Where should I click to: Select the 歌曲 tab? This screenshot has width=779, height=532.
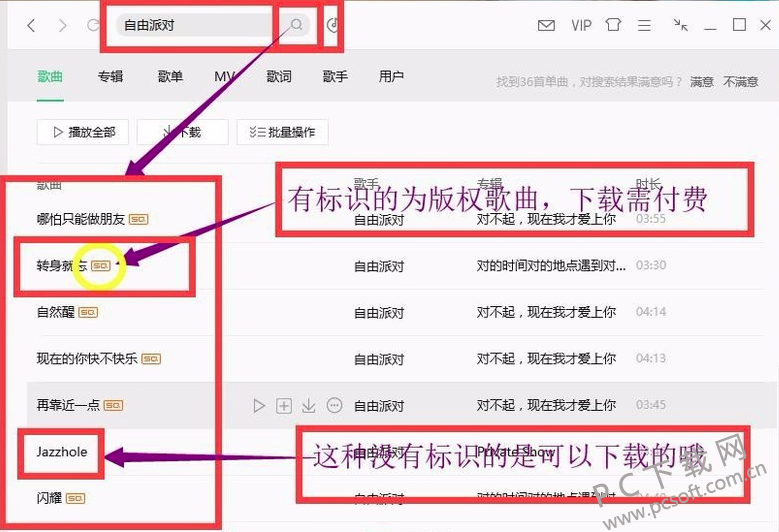(50, 76)
